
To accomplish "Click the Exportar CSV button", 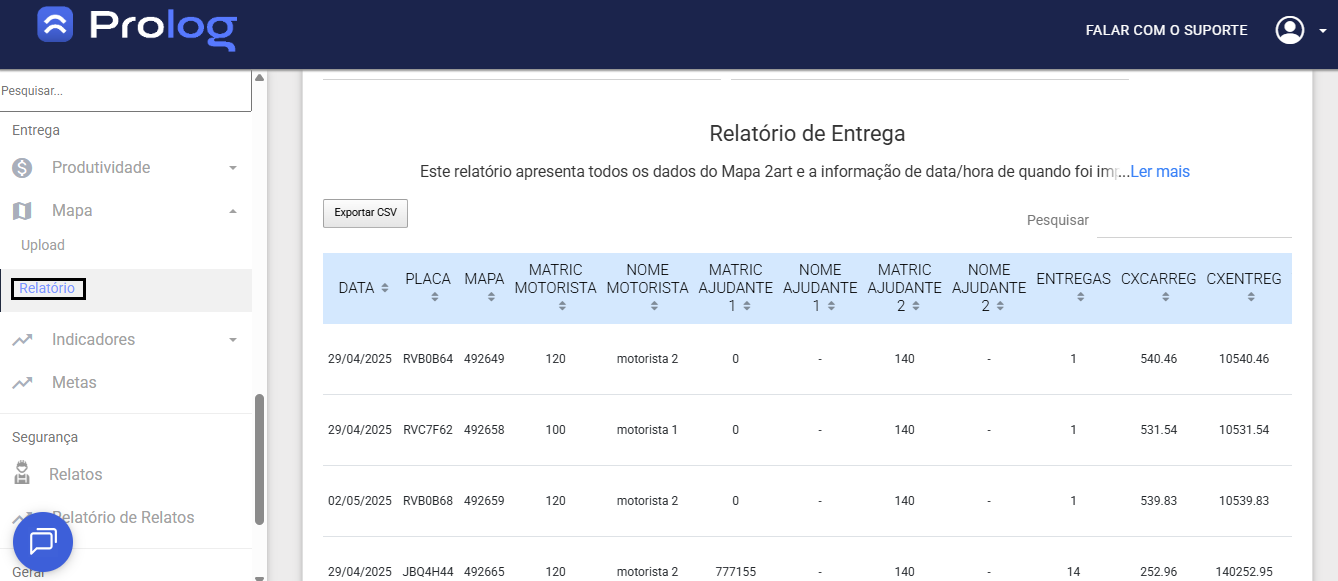I will [x=365, y=213].
